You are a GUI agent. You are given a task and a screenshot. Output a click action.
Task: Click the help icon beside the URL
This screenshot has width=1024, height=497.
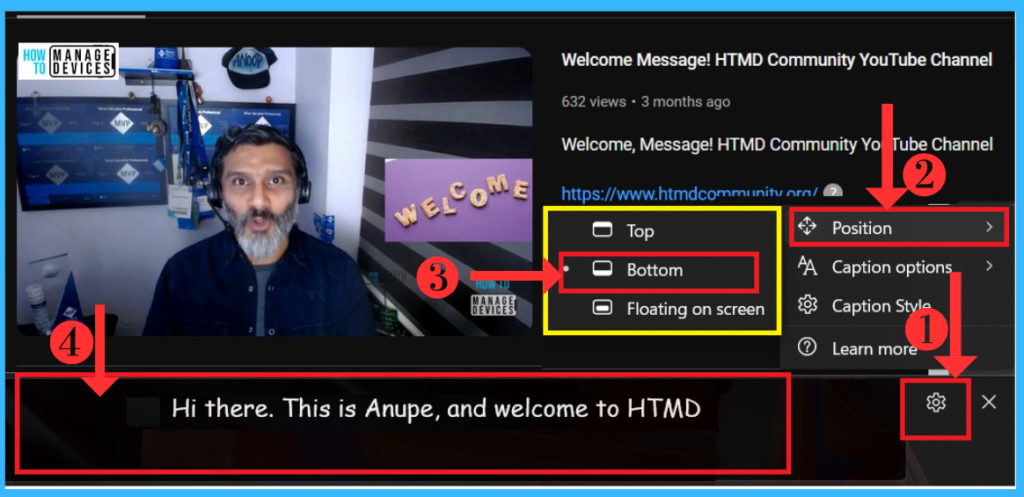832,193
